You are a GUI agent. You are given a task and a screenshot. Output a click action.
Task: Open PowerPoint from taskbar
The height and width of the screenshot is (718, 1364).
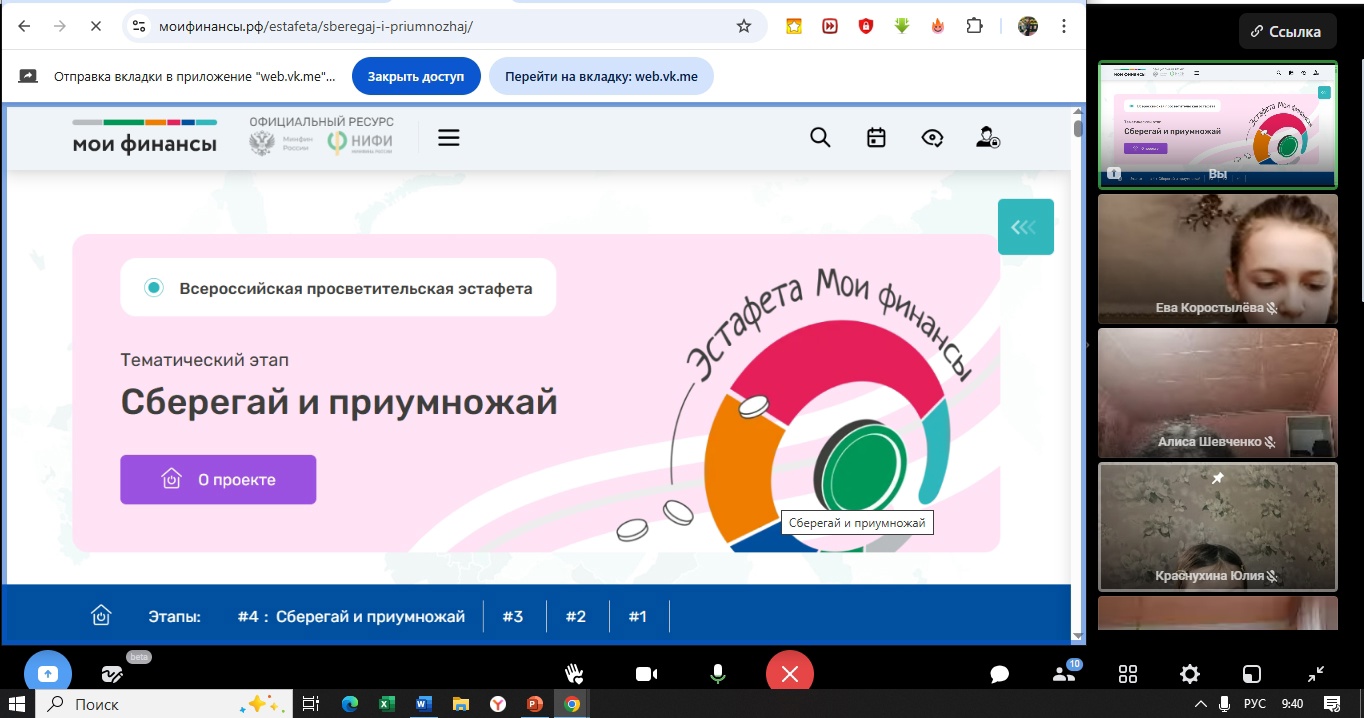[534, 704]
